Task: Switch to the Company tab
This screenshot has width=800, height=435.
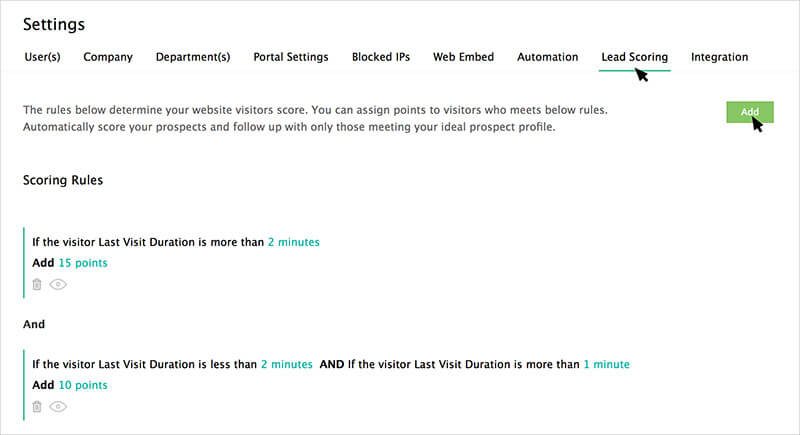Action: (108, 57)
